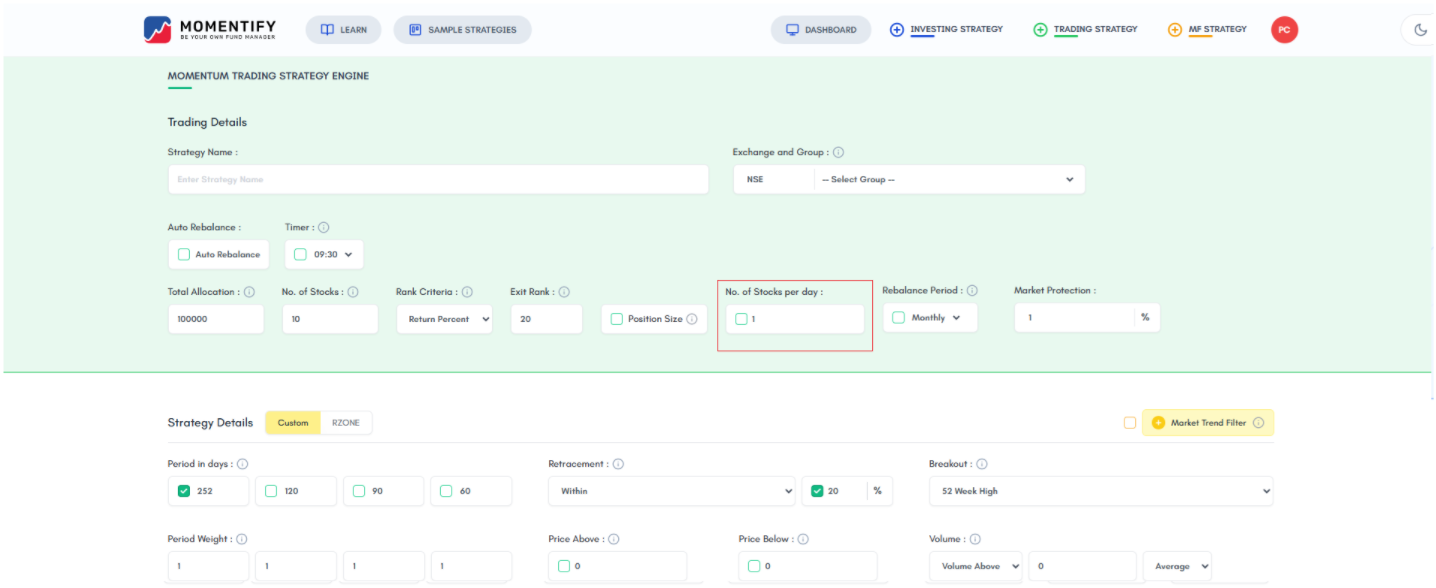
Task: Tick the No. of Stocks per day checkbox
Action: (741, 319)
